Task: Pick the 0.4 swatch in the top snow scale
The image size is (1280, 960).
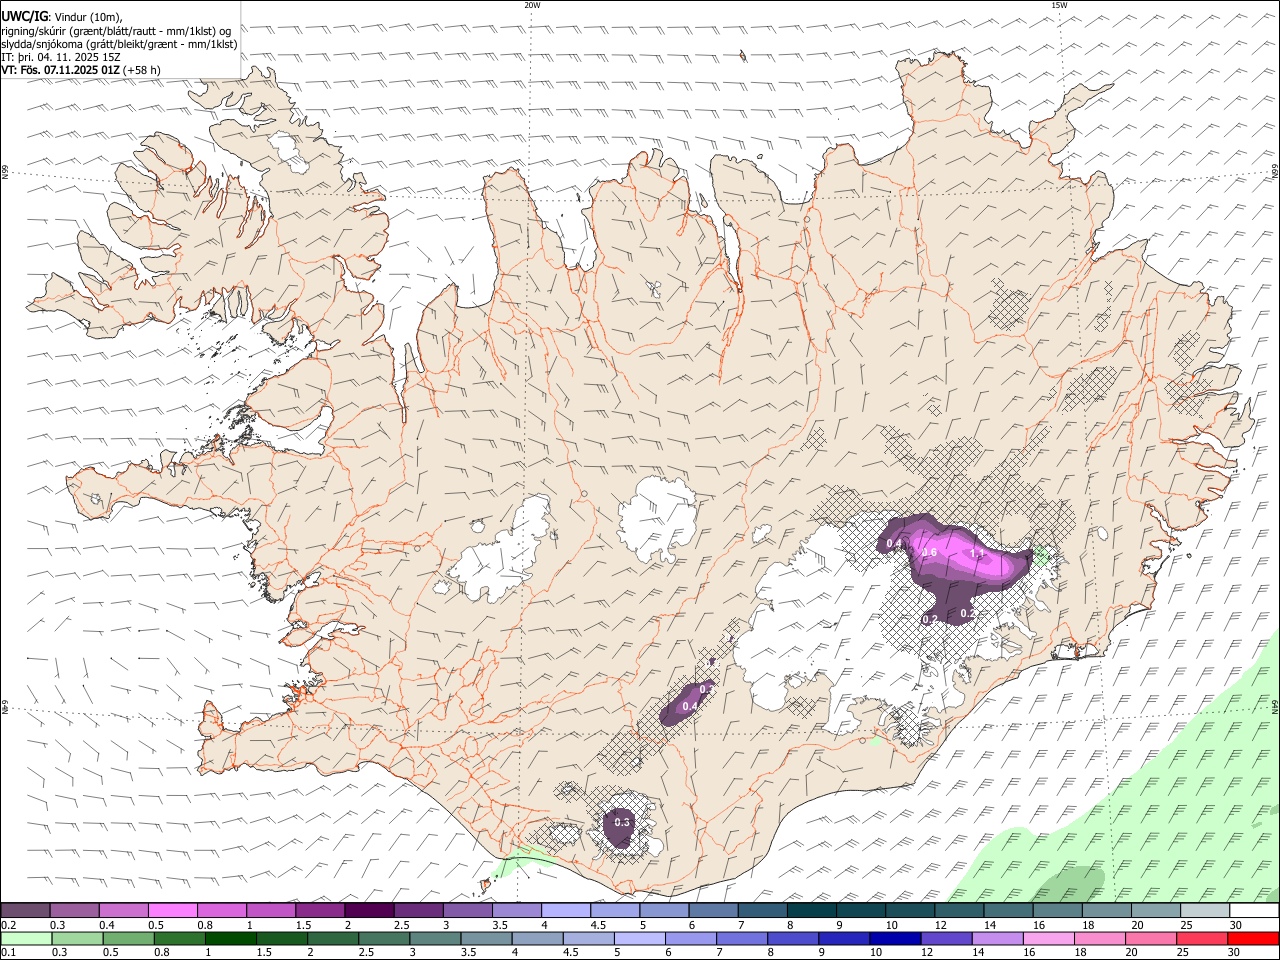Action: pos(123,910)
